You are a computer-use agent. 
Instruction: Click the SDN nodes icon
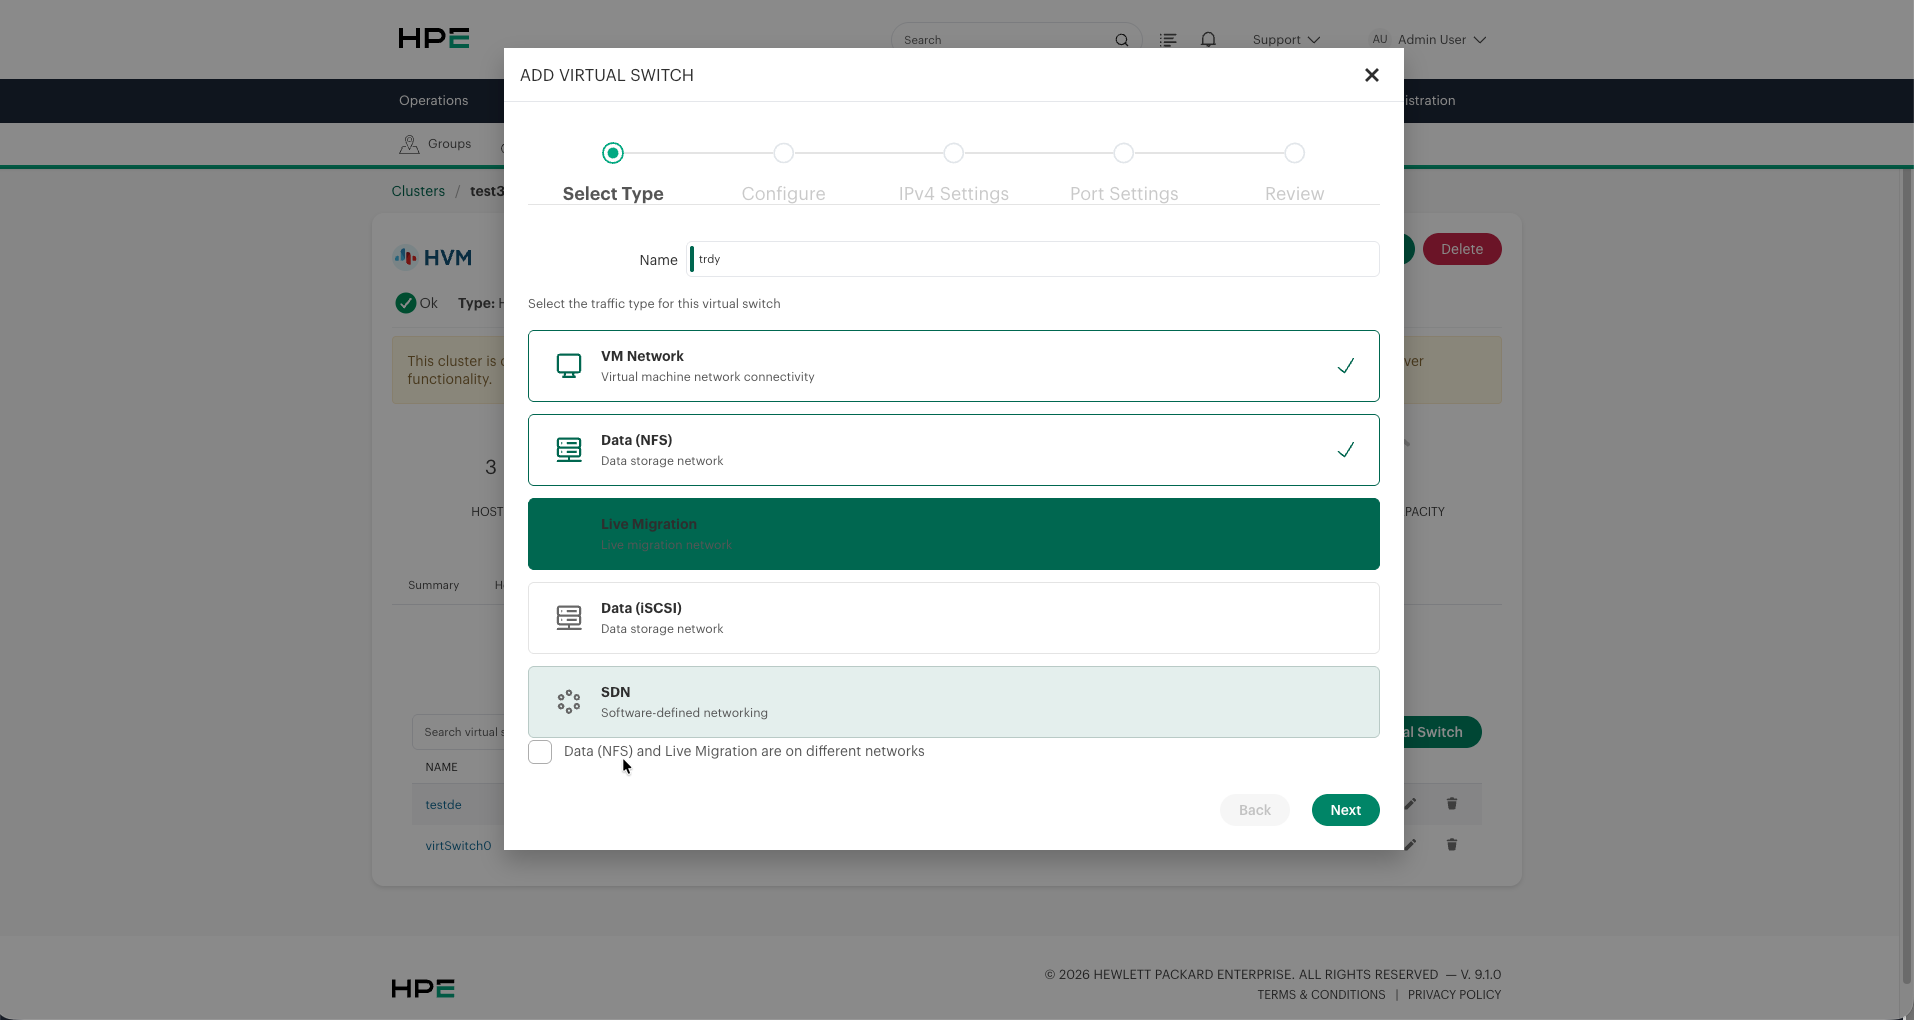tap(569, 702)
